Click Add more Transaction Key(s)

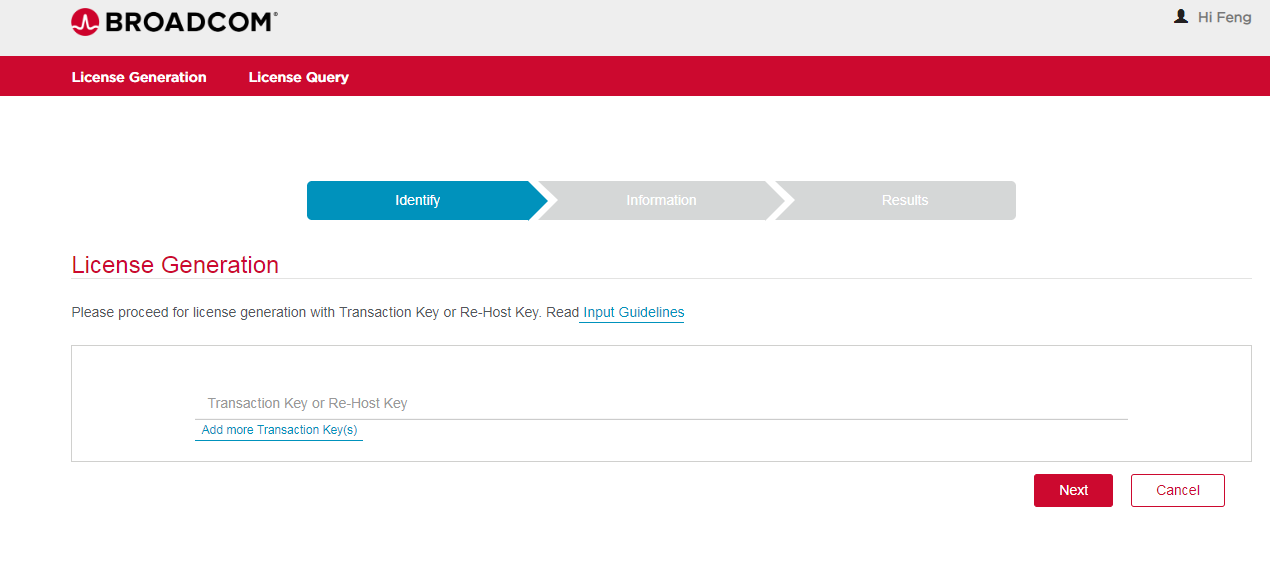[279, 430]
